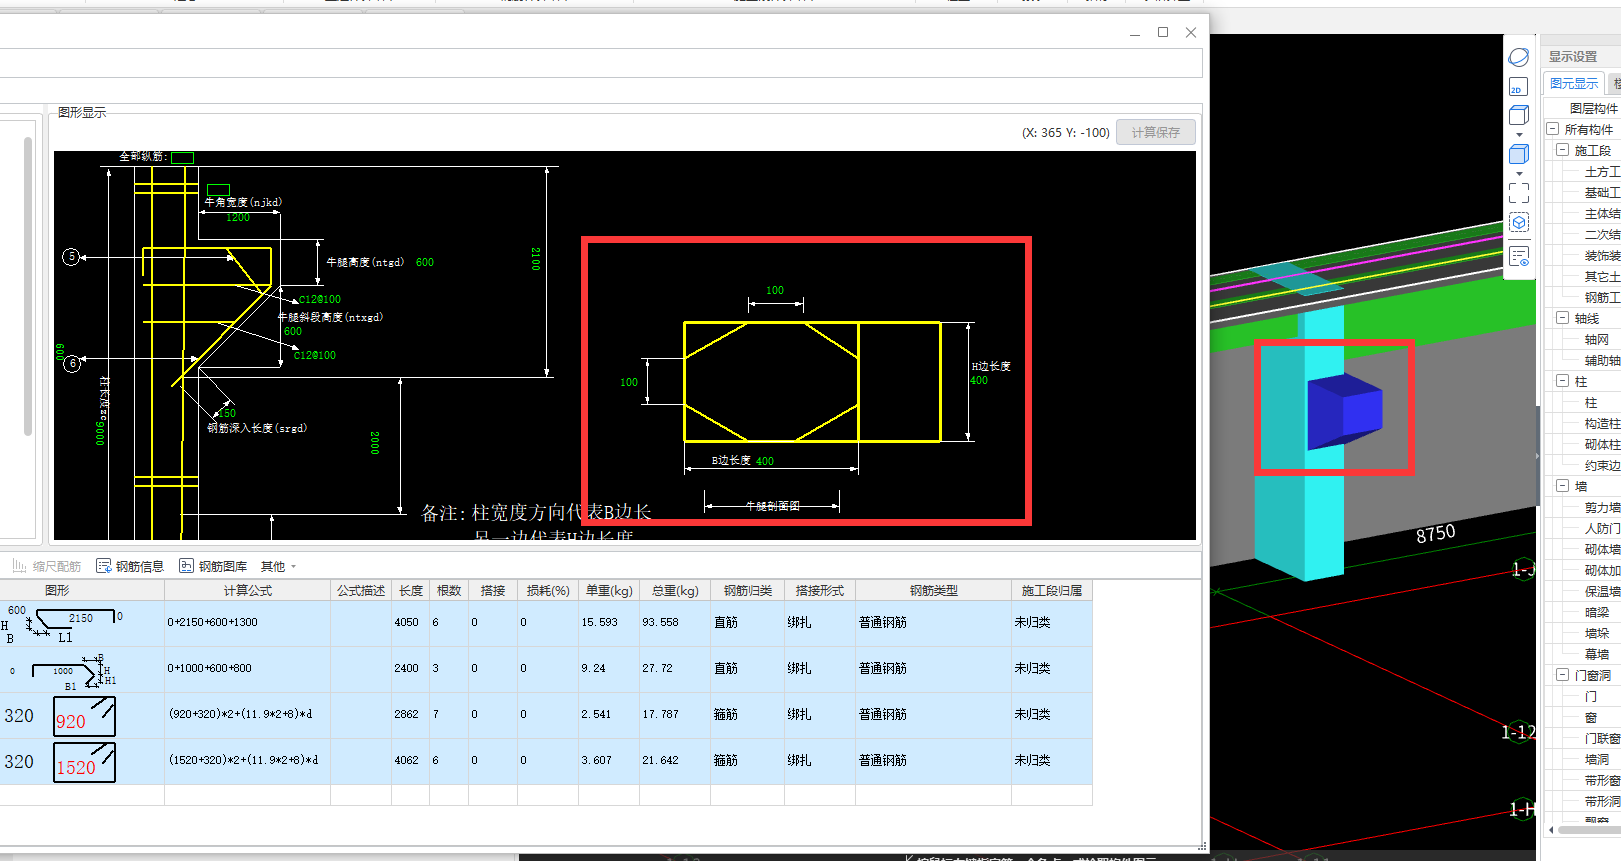Screen dimensions: 1621x861
Task: Click the 单重(kg) column header
Action: [x=609, y=591]
